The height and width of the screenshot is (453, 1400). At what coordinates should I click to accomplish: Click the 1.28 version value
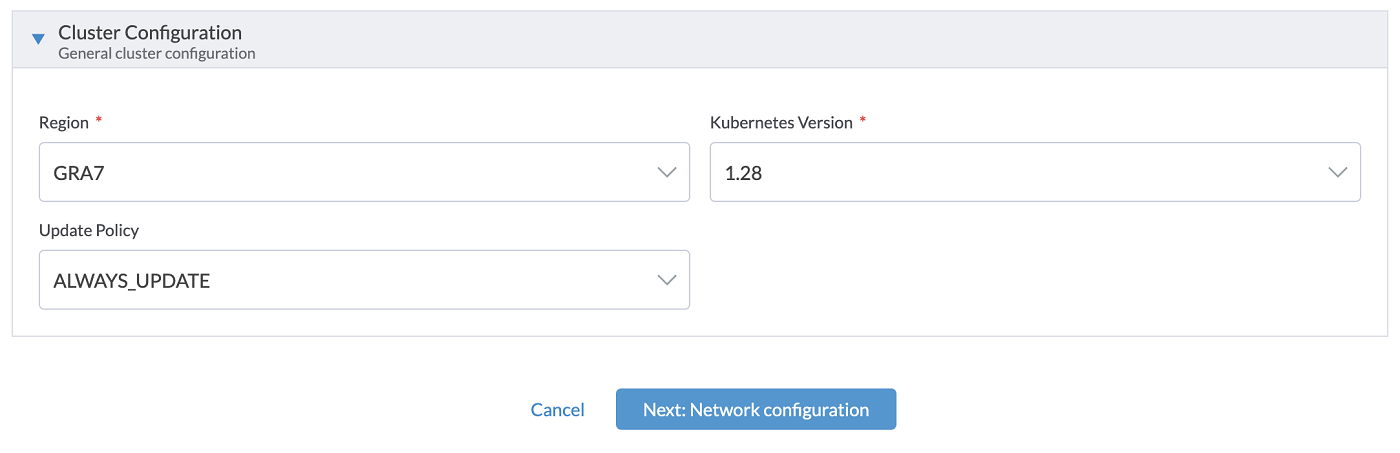pos(743,172)
